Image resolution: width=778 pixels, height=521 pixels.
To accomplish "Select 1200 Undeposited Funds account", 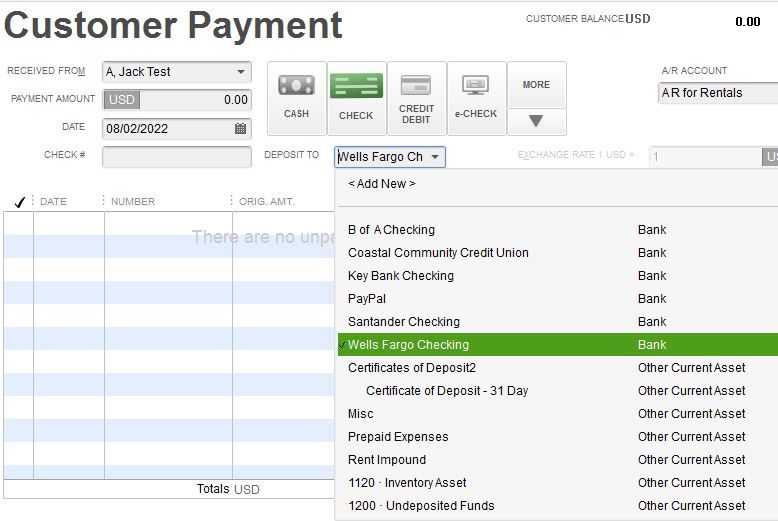I will tap(558, 506).
